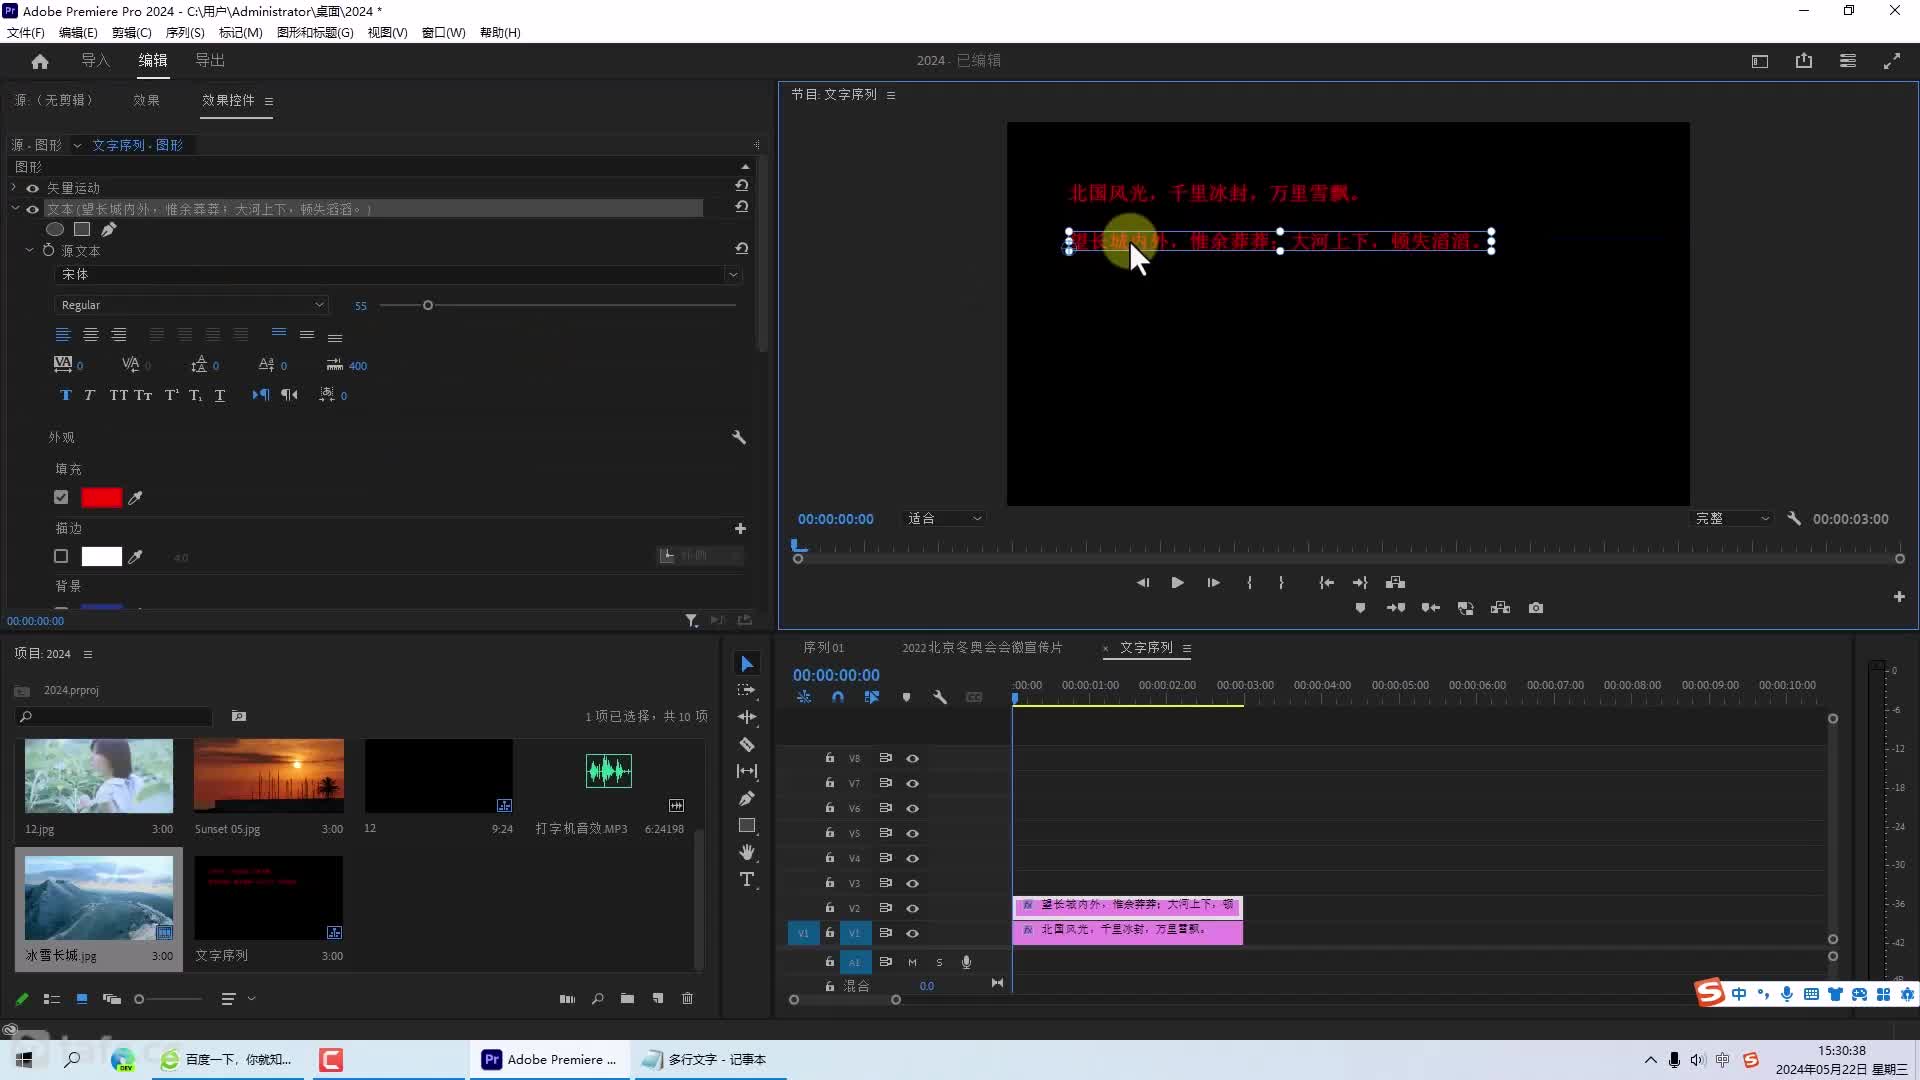This screenshot has height=1080, width=1920.
Task: Click the red fill color swatch
Action: tap(101, 497)
